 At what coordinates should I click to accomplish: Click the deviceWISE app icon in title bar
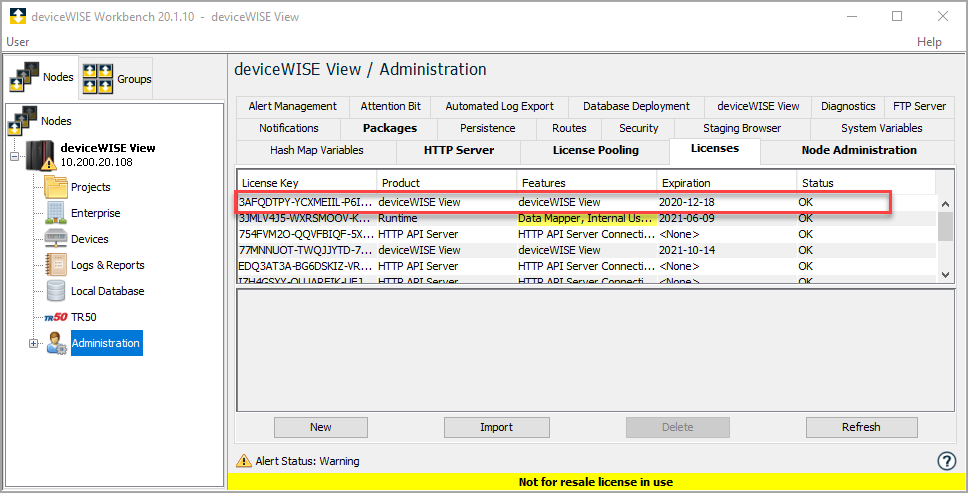(18, 16)
